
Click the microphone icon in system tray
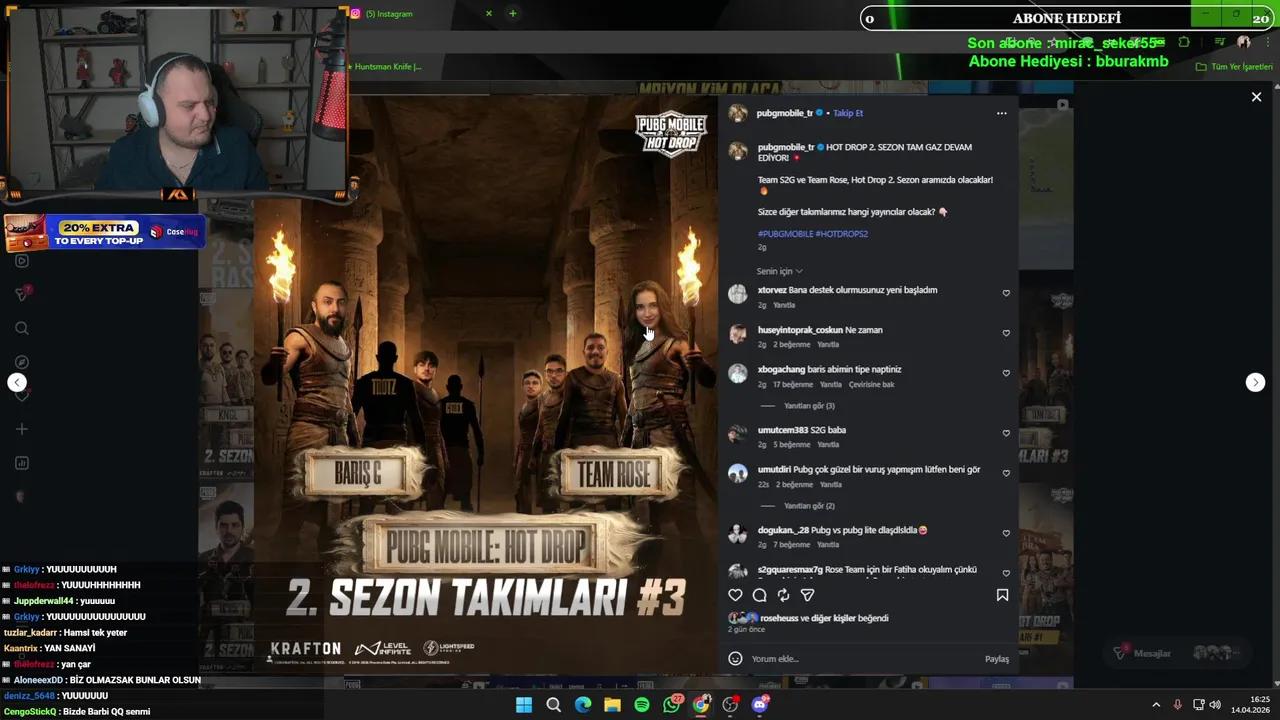(x=1177, y=705)
